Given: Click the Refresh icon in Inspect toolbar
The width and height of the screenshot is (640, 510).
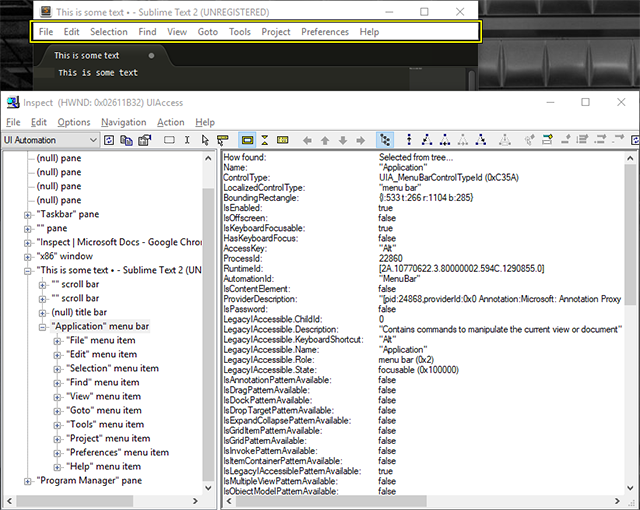Looking at the screenshot, I should [109, 140].
